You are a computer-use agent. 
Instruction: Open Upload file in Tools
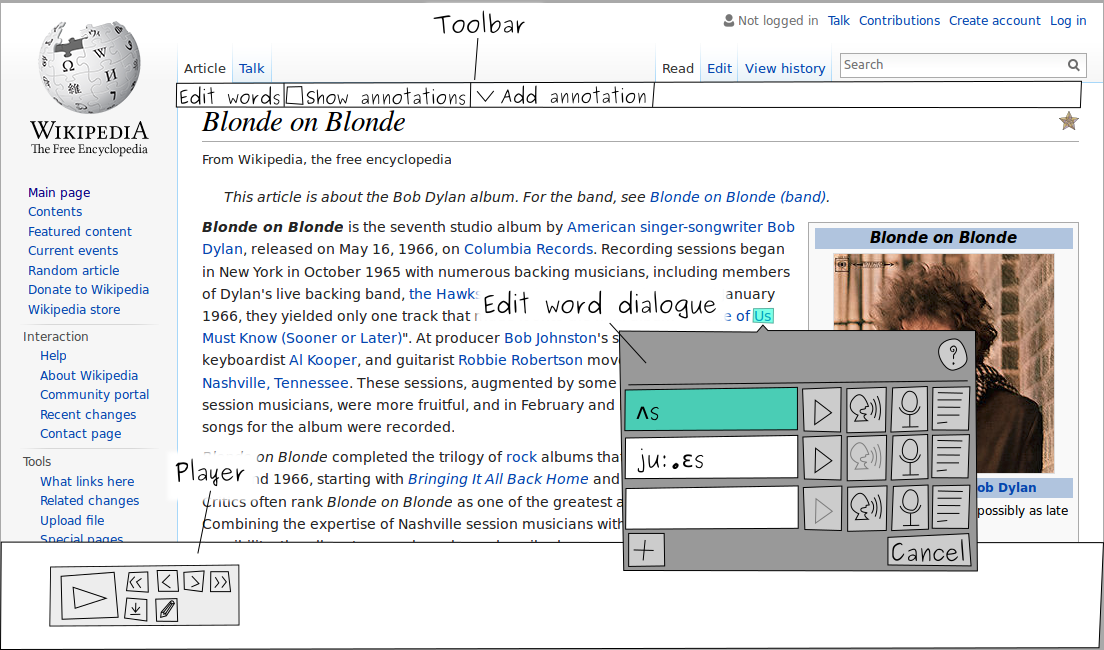pyautogui.click(x=72, y=520)
